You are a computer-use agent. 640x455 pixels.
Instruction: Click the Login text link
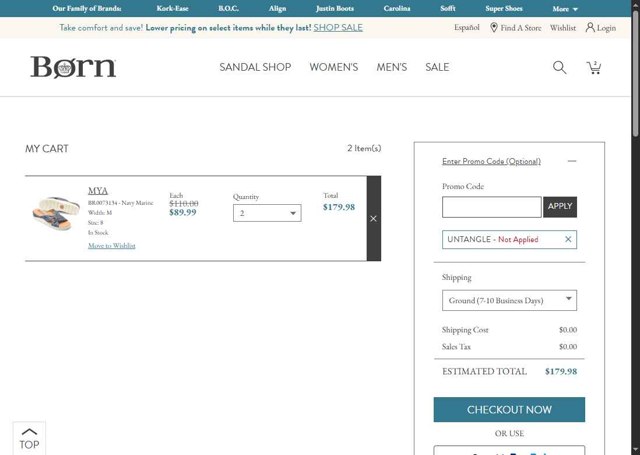(606, 28)
